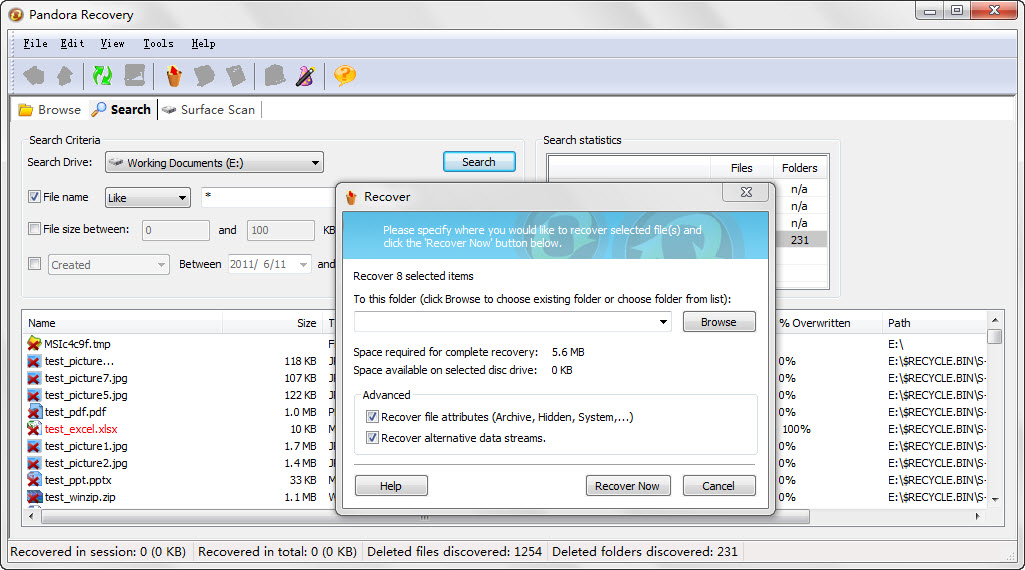This screenshot has width=1025, height=570.
Task: Open the View menu
Action: point(112,44)
